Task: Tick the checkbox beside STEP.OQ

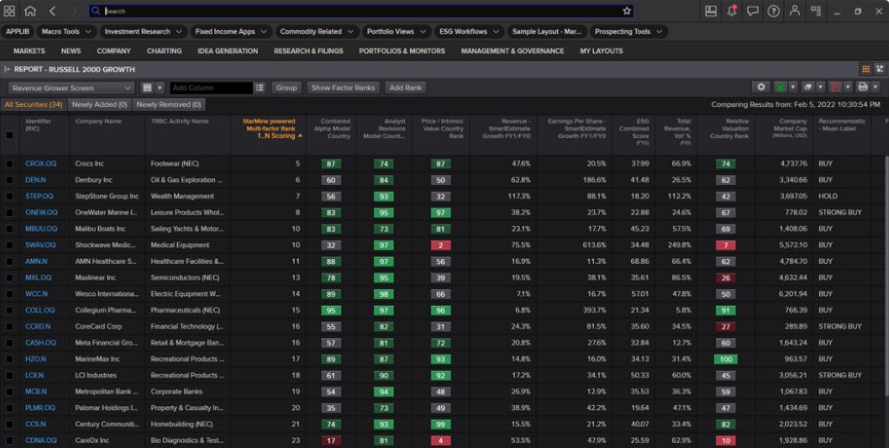Action: [10, 196]
